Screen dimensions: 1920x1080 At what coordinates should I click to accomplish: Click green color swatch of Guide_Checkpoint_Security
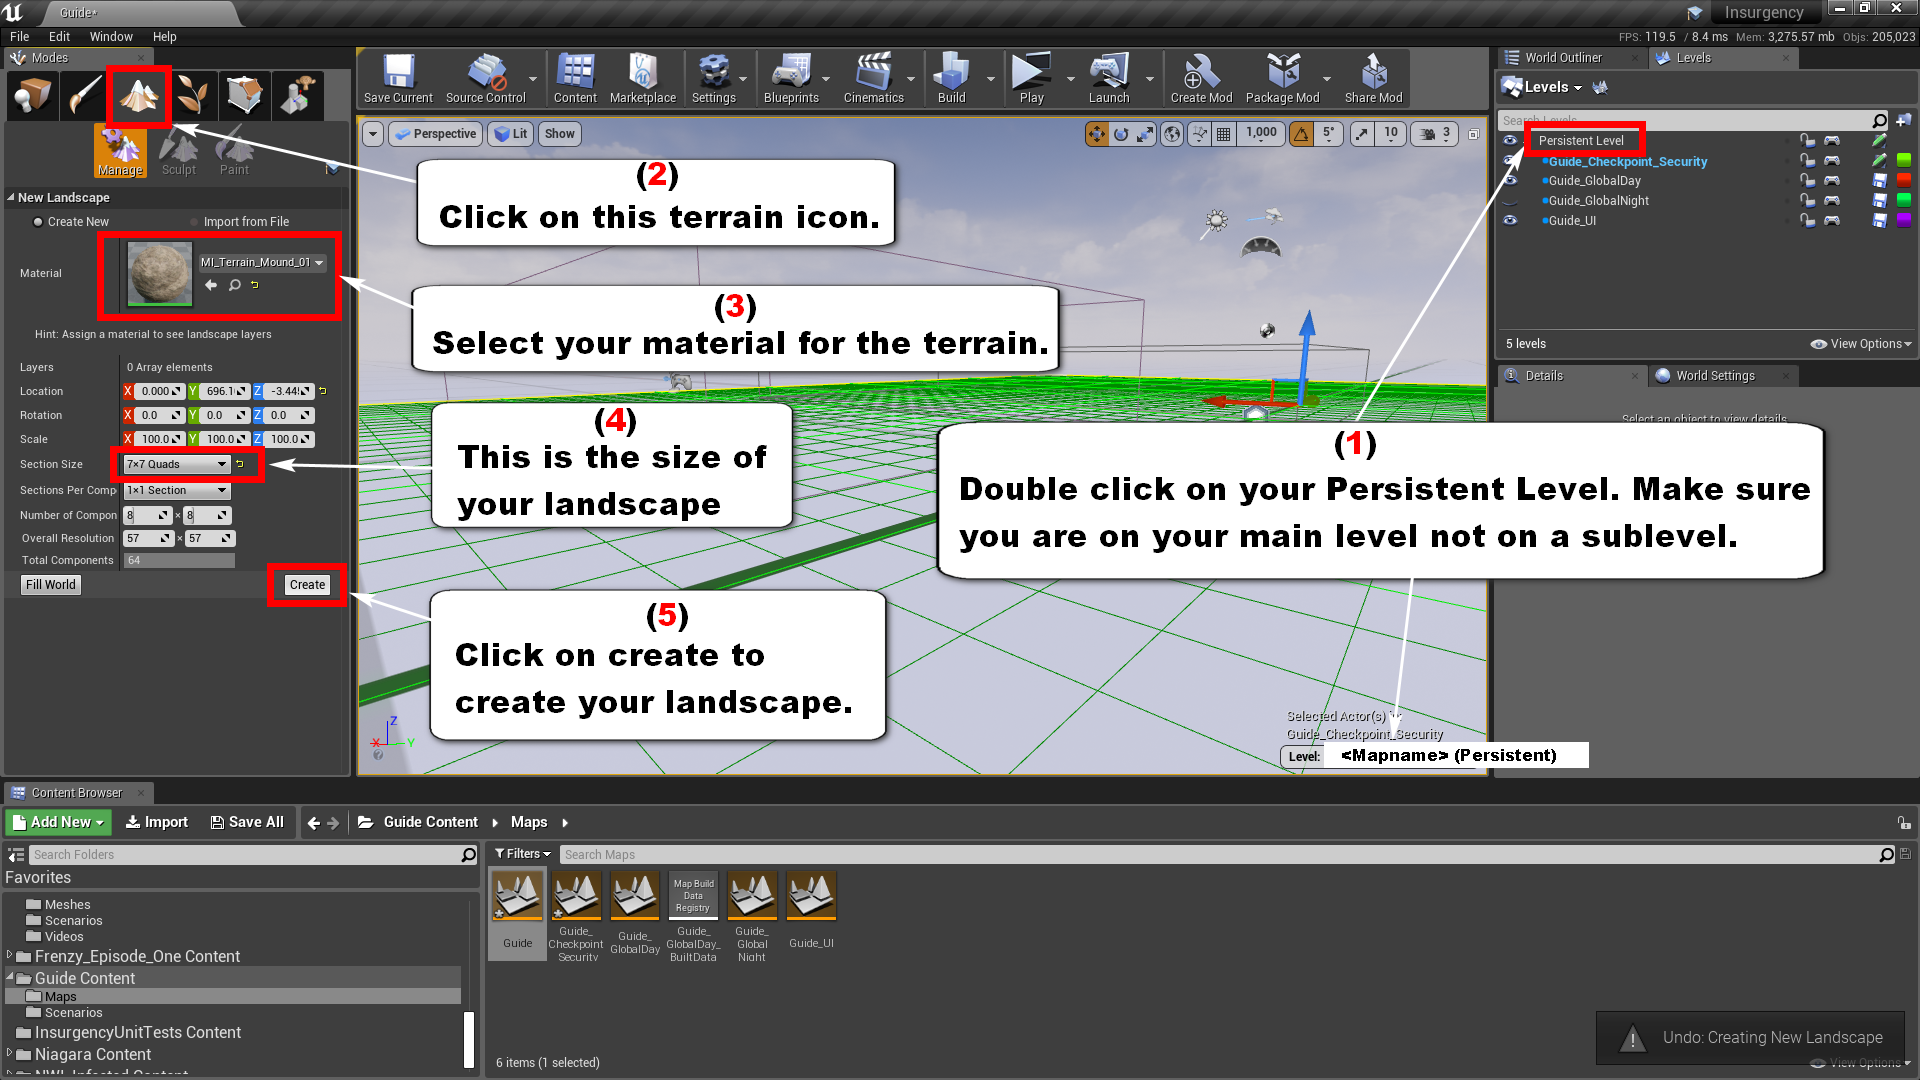click(1903, 161)
